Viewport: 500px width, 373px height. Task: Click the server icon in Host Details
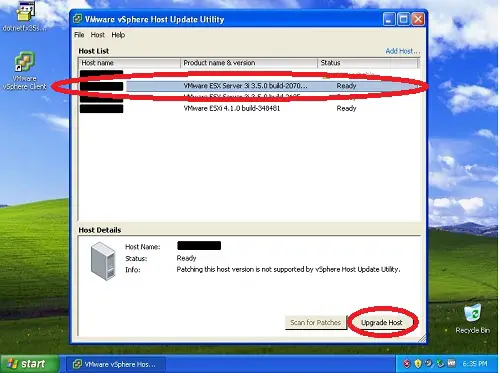(x=103, y=261)
